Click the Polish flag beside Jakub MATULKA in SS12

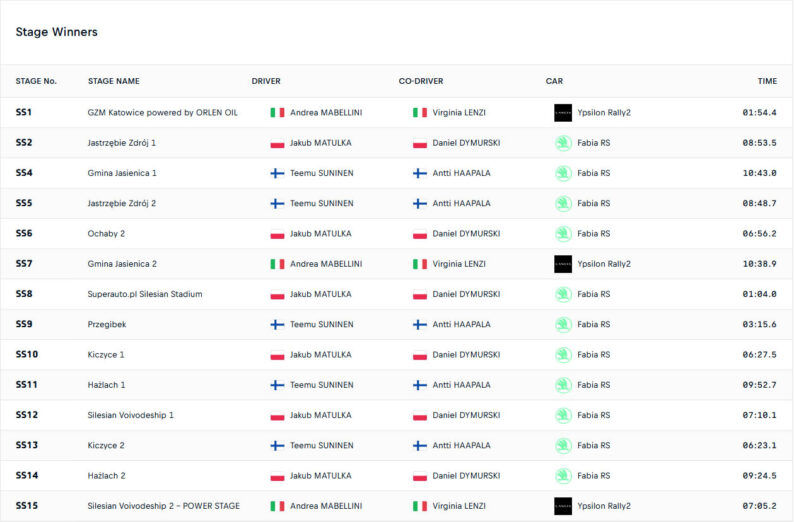coord(277,415)
